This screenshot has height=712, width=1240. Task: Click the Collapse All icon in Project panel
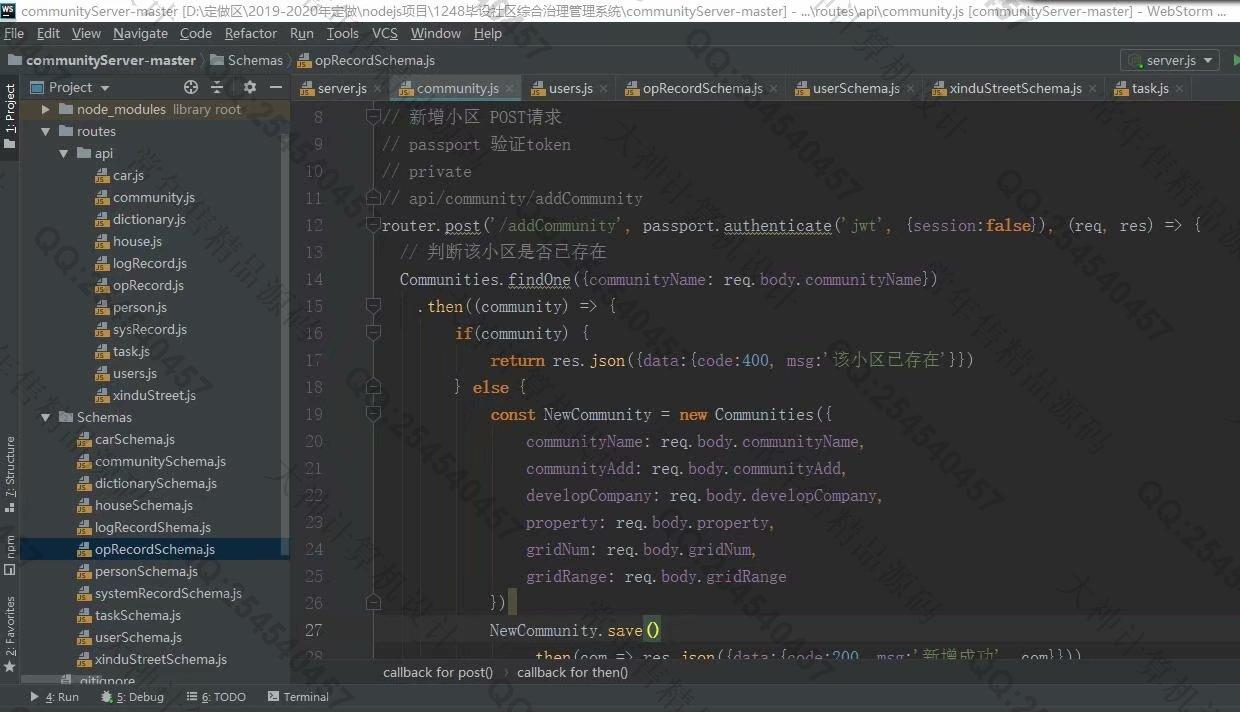pyautogui.click(x=217, y=88)
